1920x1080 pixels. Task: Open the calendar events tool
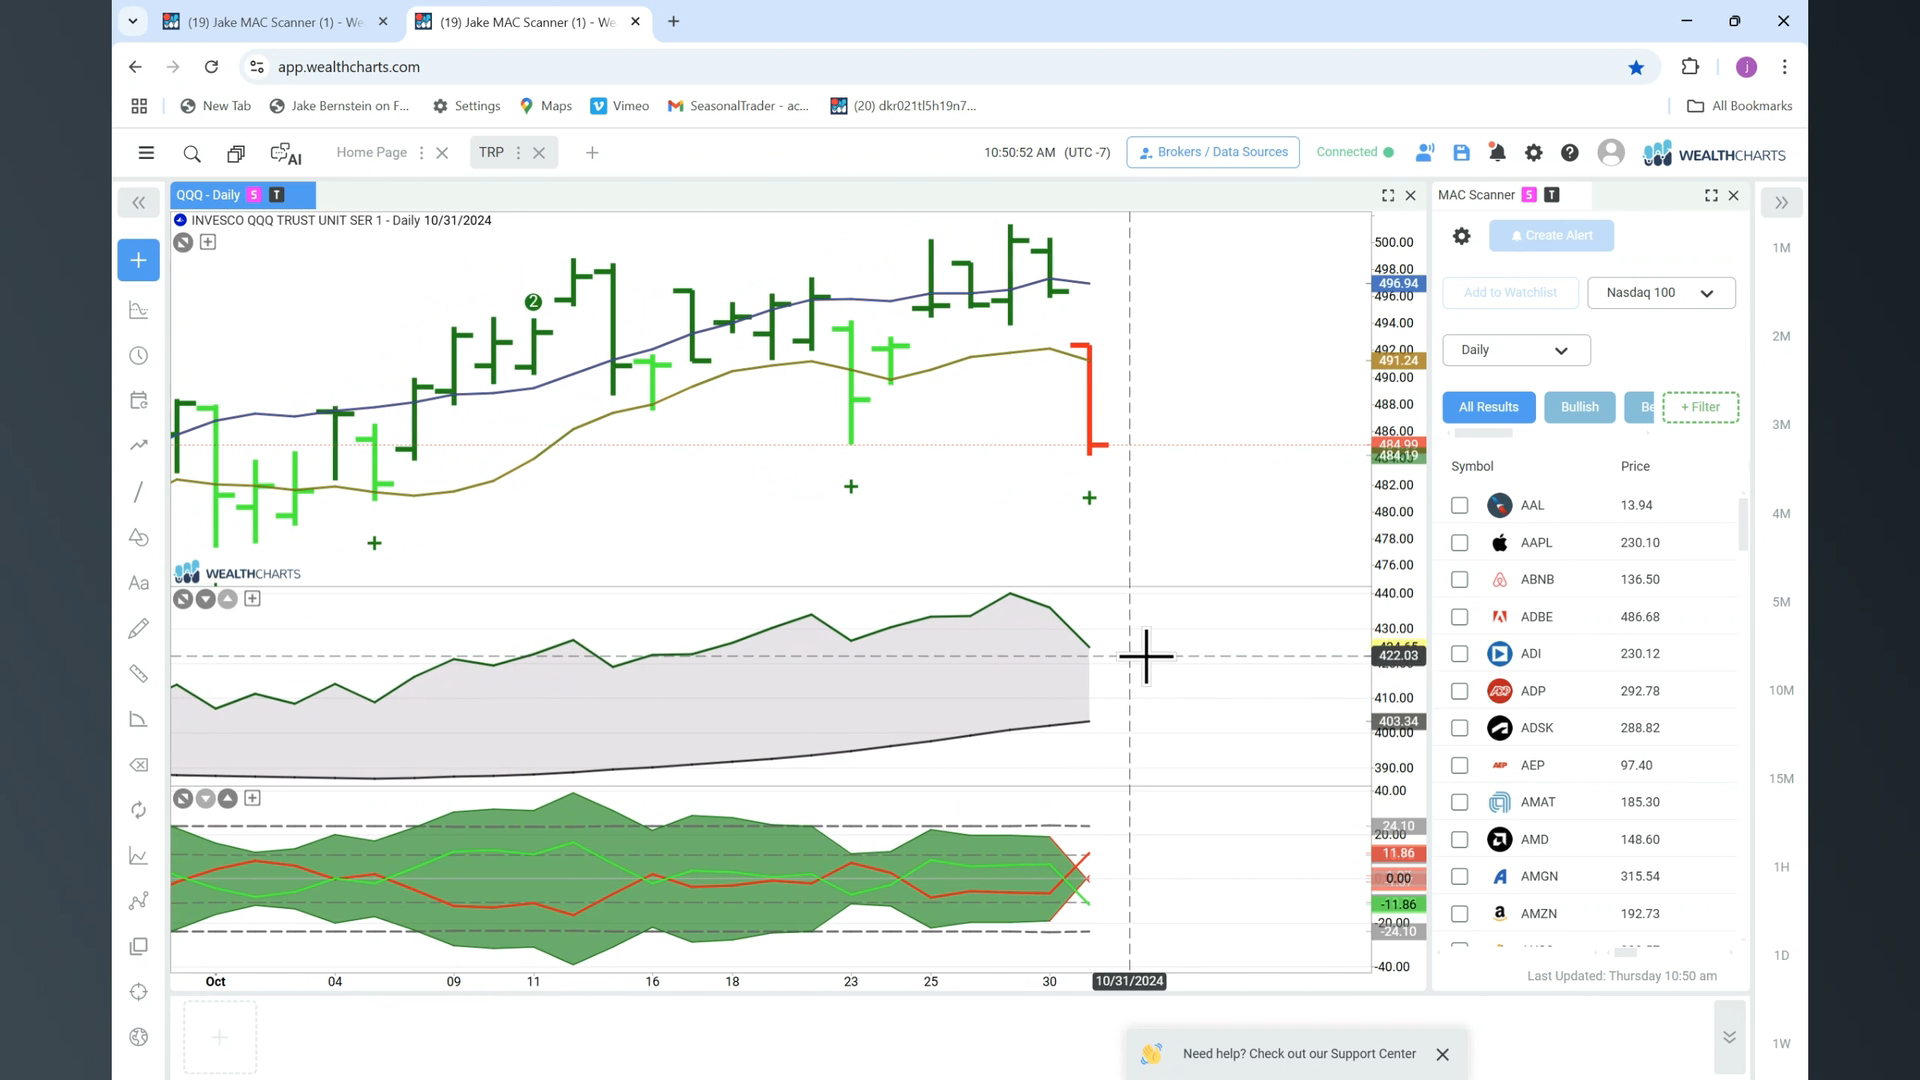pos(139,400)
